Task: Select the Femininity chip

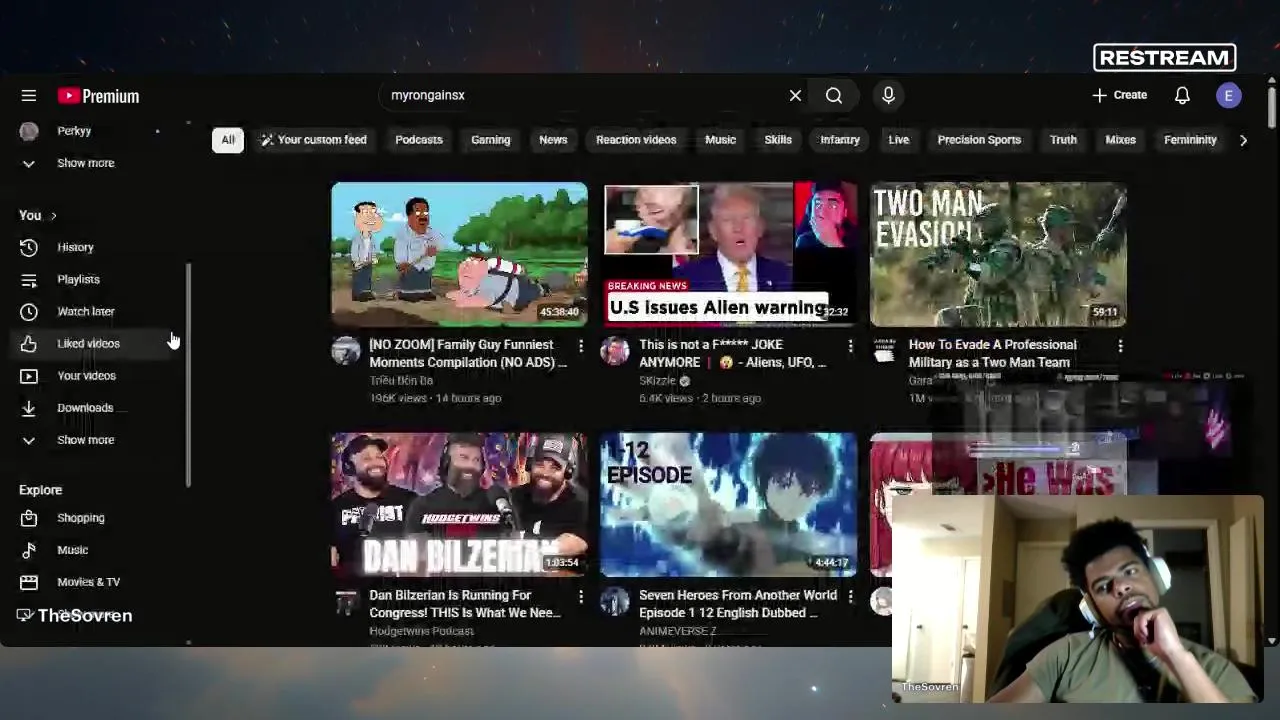Action: [1190, 140]
